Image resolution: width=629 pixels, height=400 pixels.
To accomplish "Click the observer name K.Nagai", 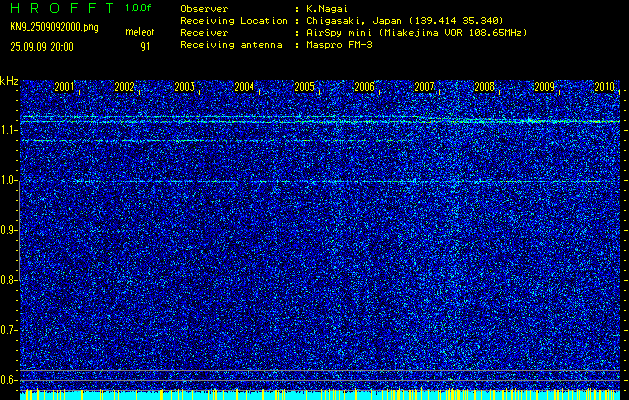I will point(327,9).
